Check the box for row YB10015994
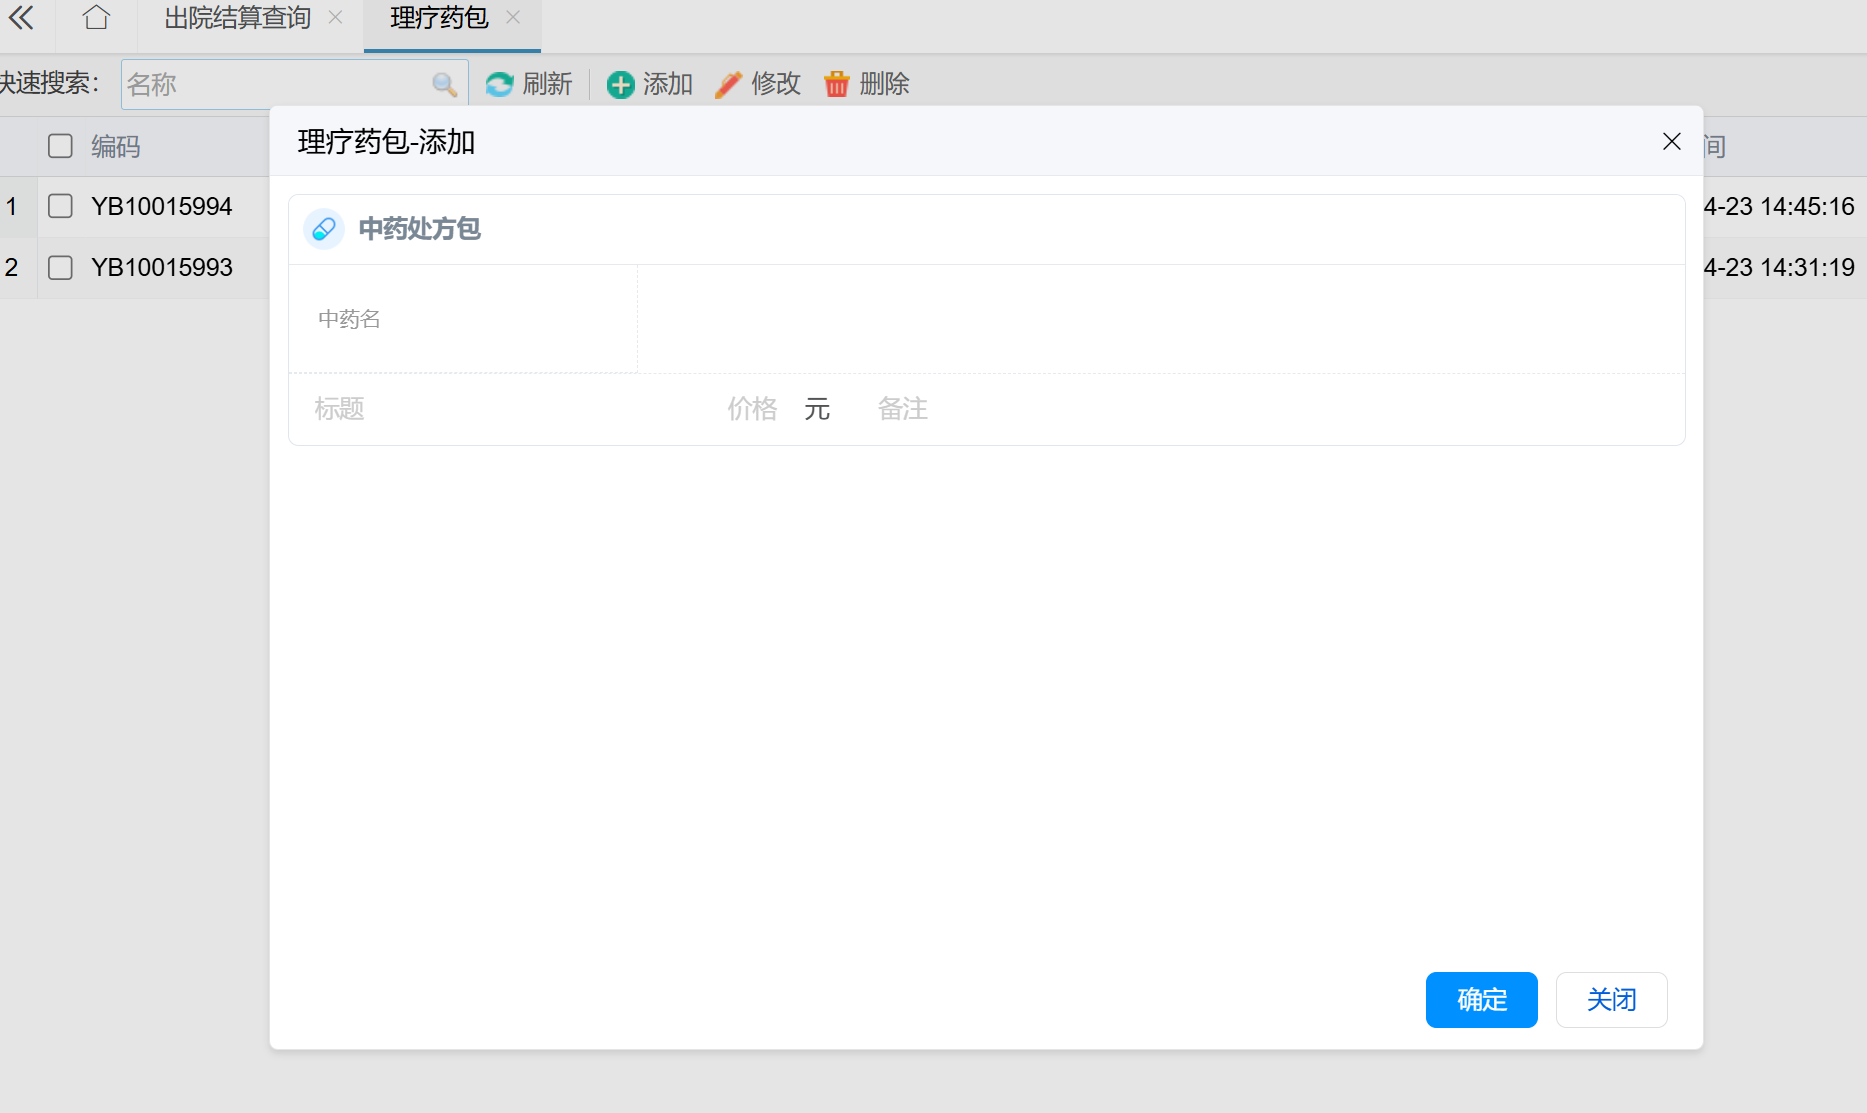This screenshot has width=1867, height=1113. [x=61, y=206]
